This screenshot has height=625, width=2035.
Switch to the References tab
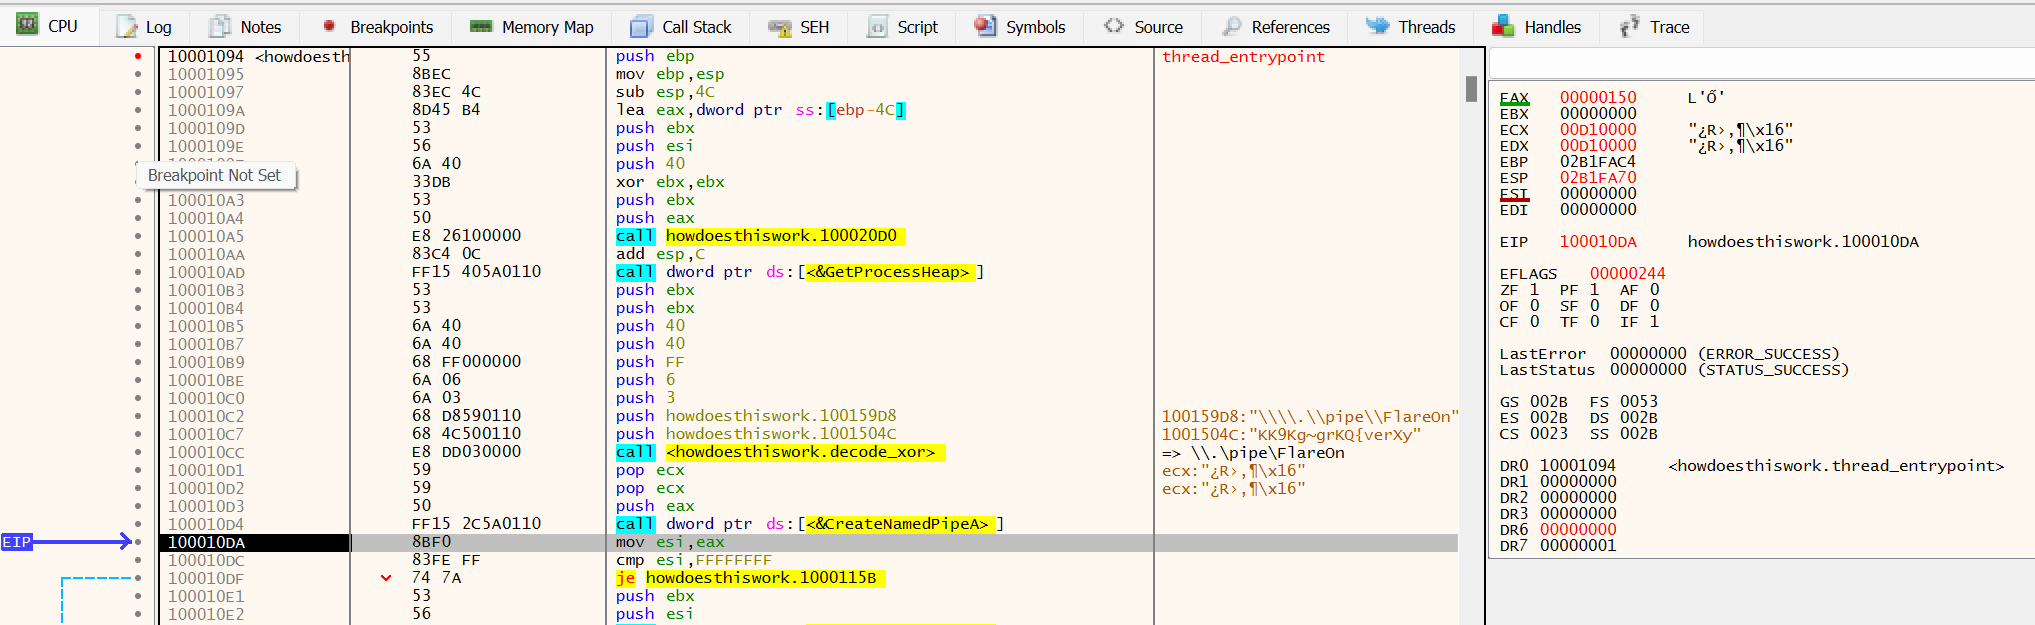point(1290,27)
